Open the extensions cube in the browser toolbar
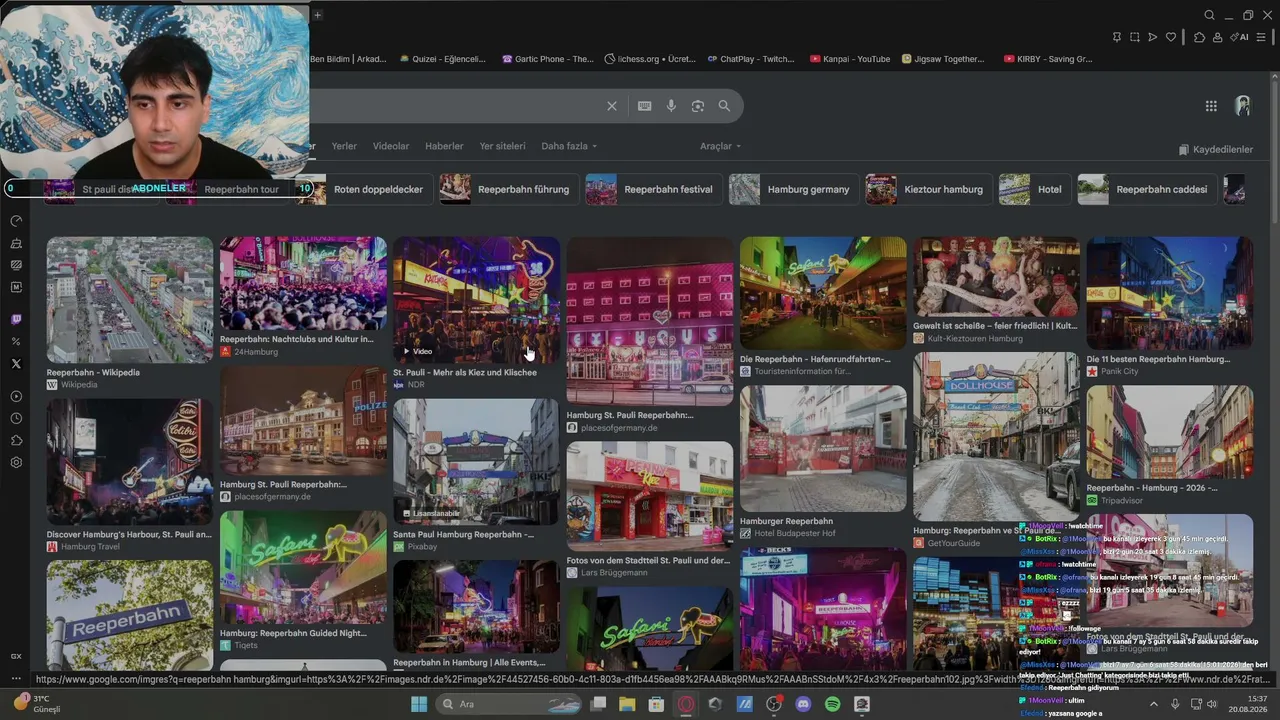The width and height of the screenshot is (1280, 720). [1199, 37]
